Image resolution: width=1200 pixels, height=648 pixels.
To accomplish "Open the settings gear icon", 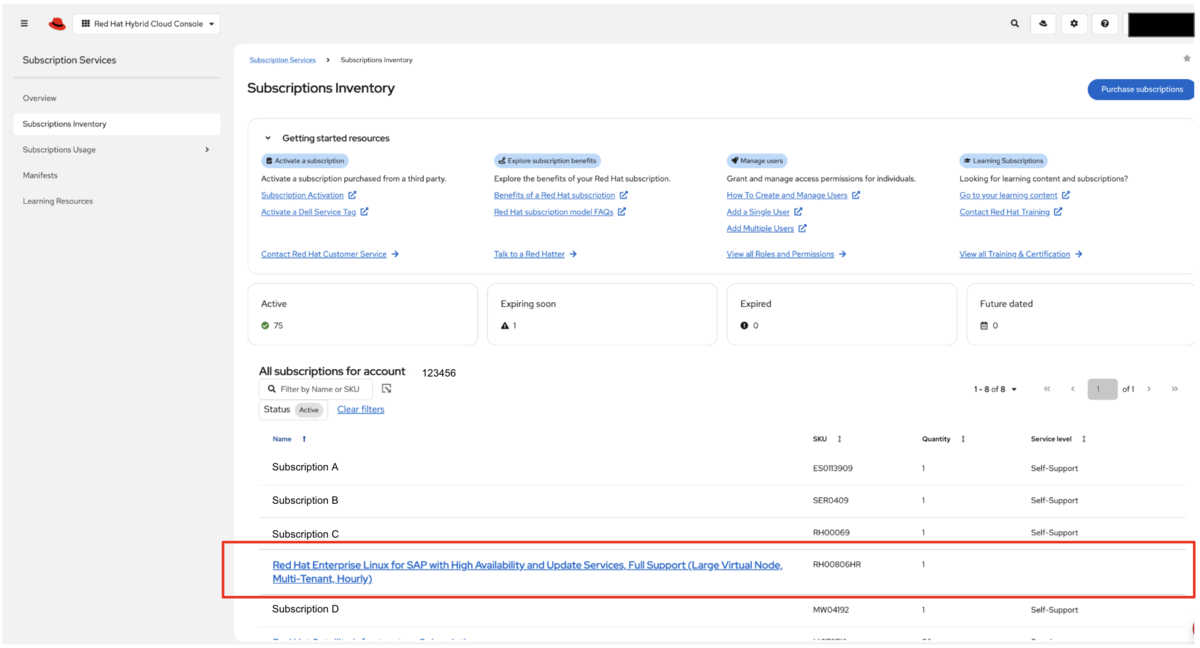I will coord(1074,23).
